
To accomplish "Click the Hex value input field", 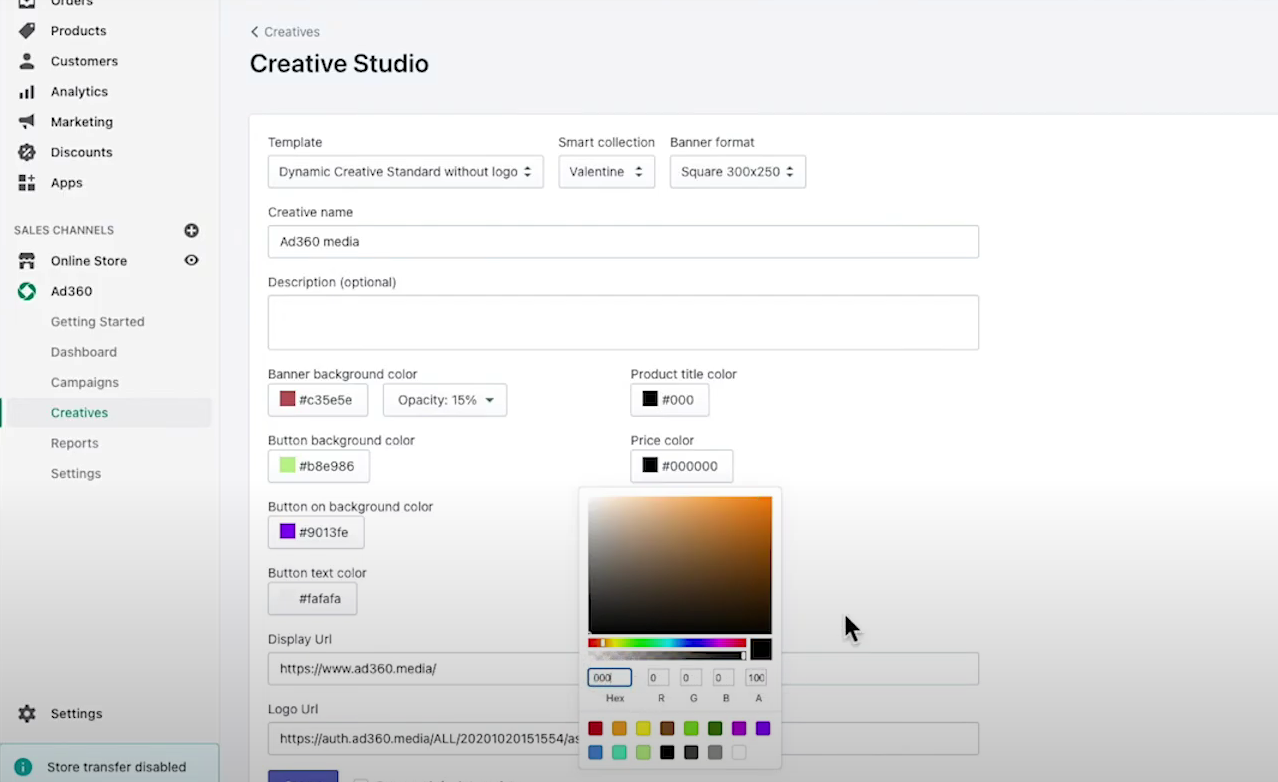I will pos(609,677).
